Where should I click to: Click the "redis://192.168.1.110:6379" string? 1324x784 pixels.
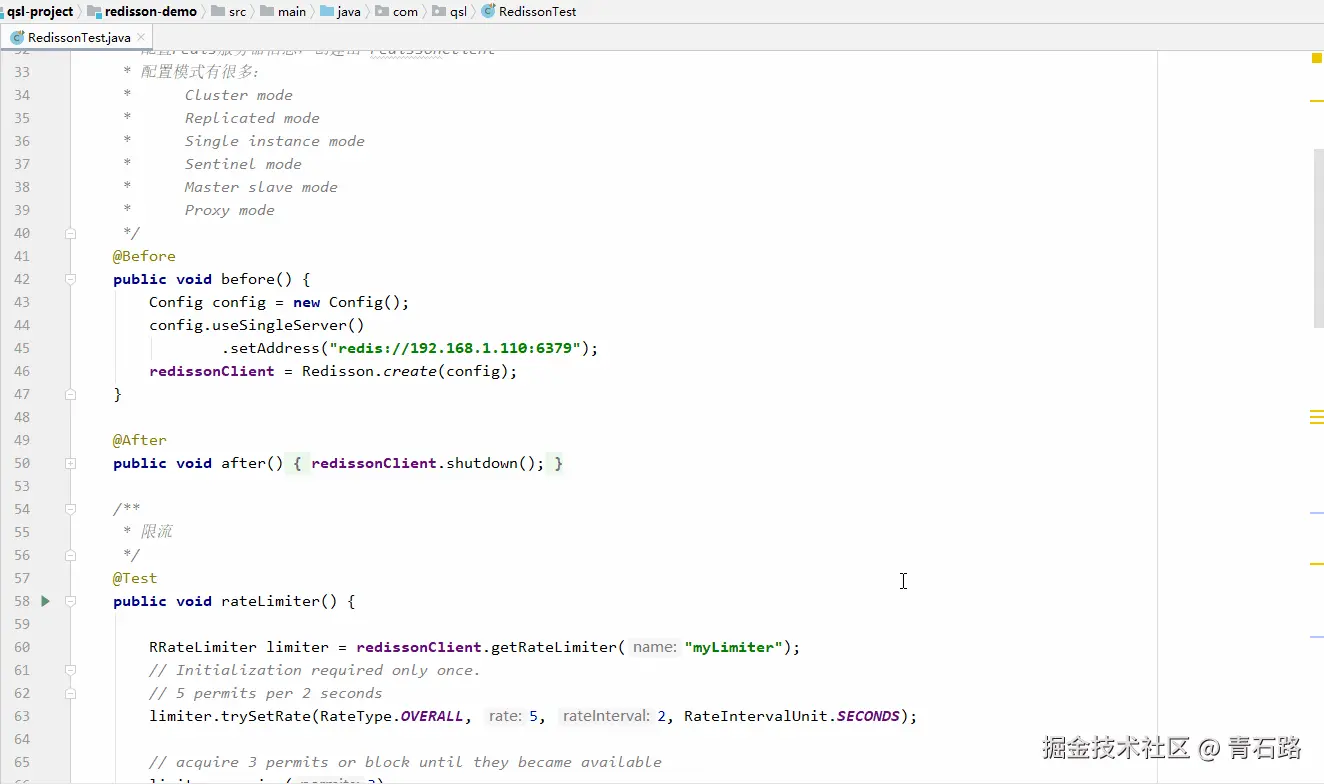coord(455,348)
